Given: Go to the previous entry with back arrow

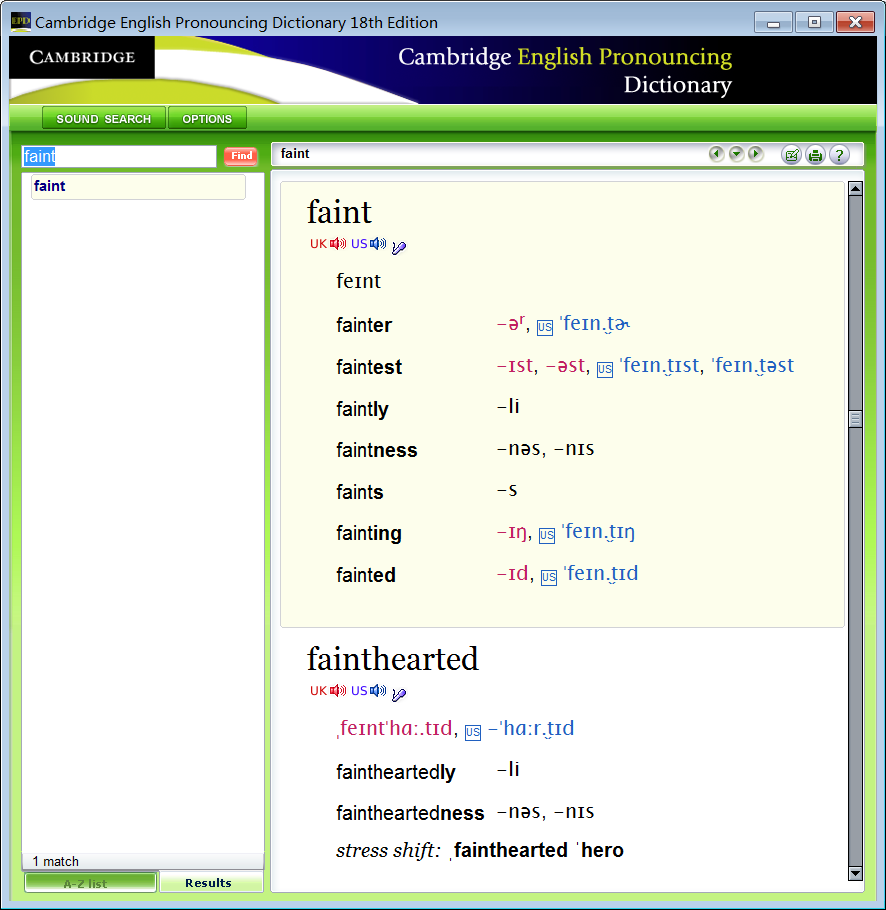Looking at the screenshot, I should click(x=717, y=154).
